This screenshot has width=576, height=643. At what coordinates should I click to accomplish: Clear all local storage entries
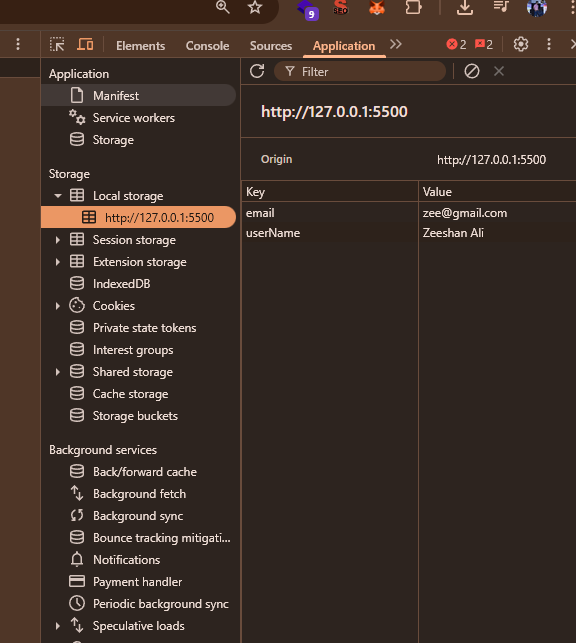point(471,71)
